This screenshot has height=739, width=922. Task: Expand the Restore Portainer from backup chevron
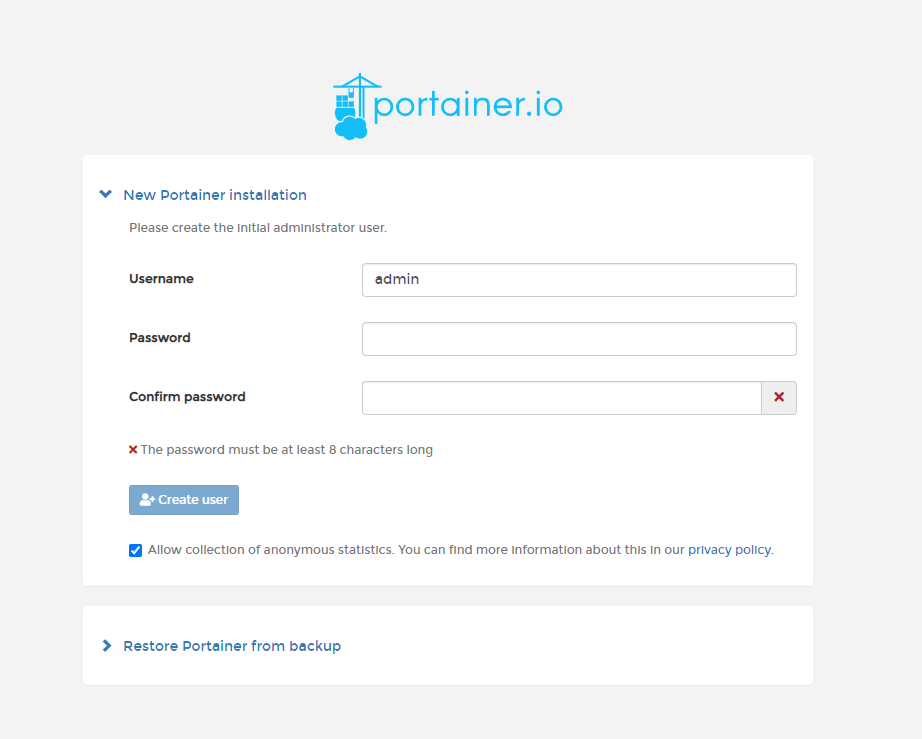coord(106,646)
